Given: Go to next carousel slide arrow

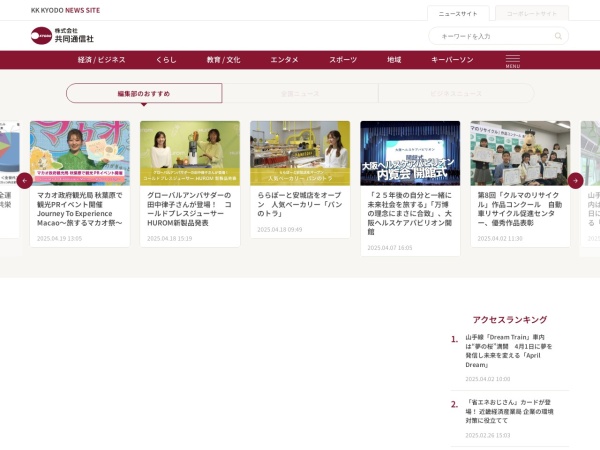Looking at the screenshot, I should click(x=576, y=181).
